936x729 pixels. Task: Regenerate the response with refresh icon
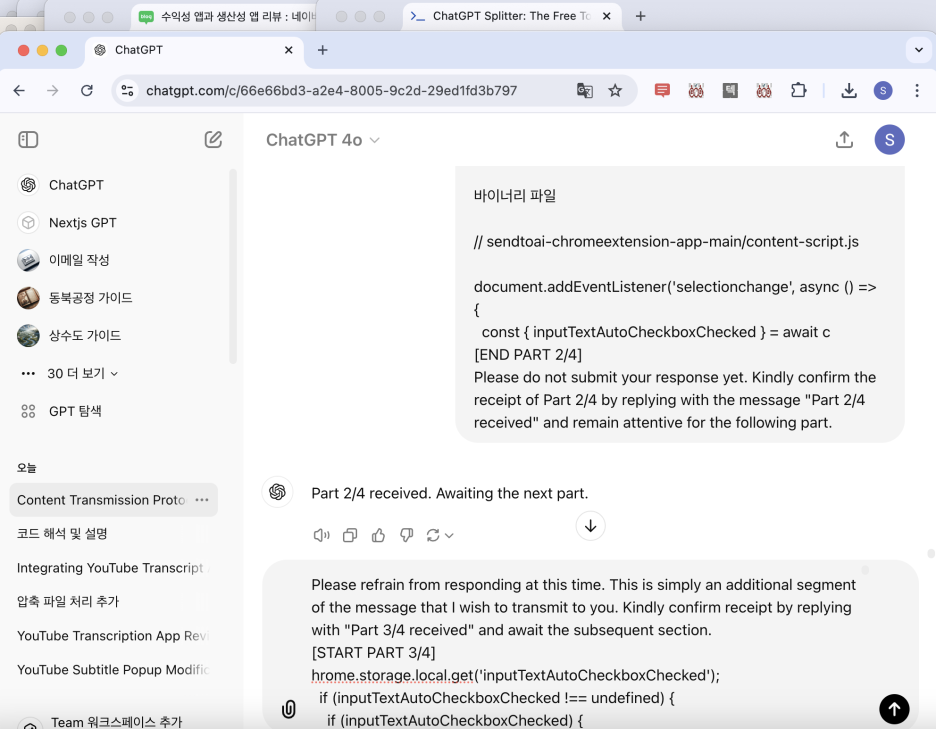[433, 536]
